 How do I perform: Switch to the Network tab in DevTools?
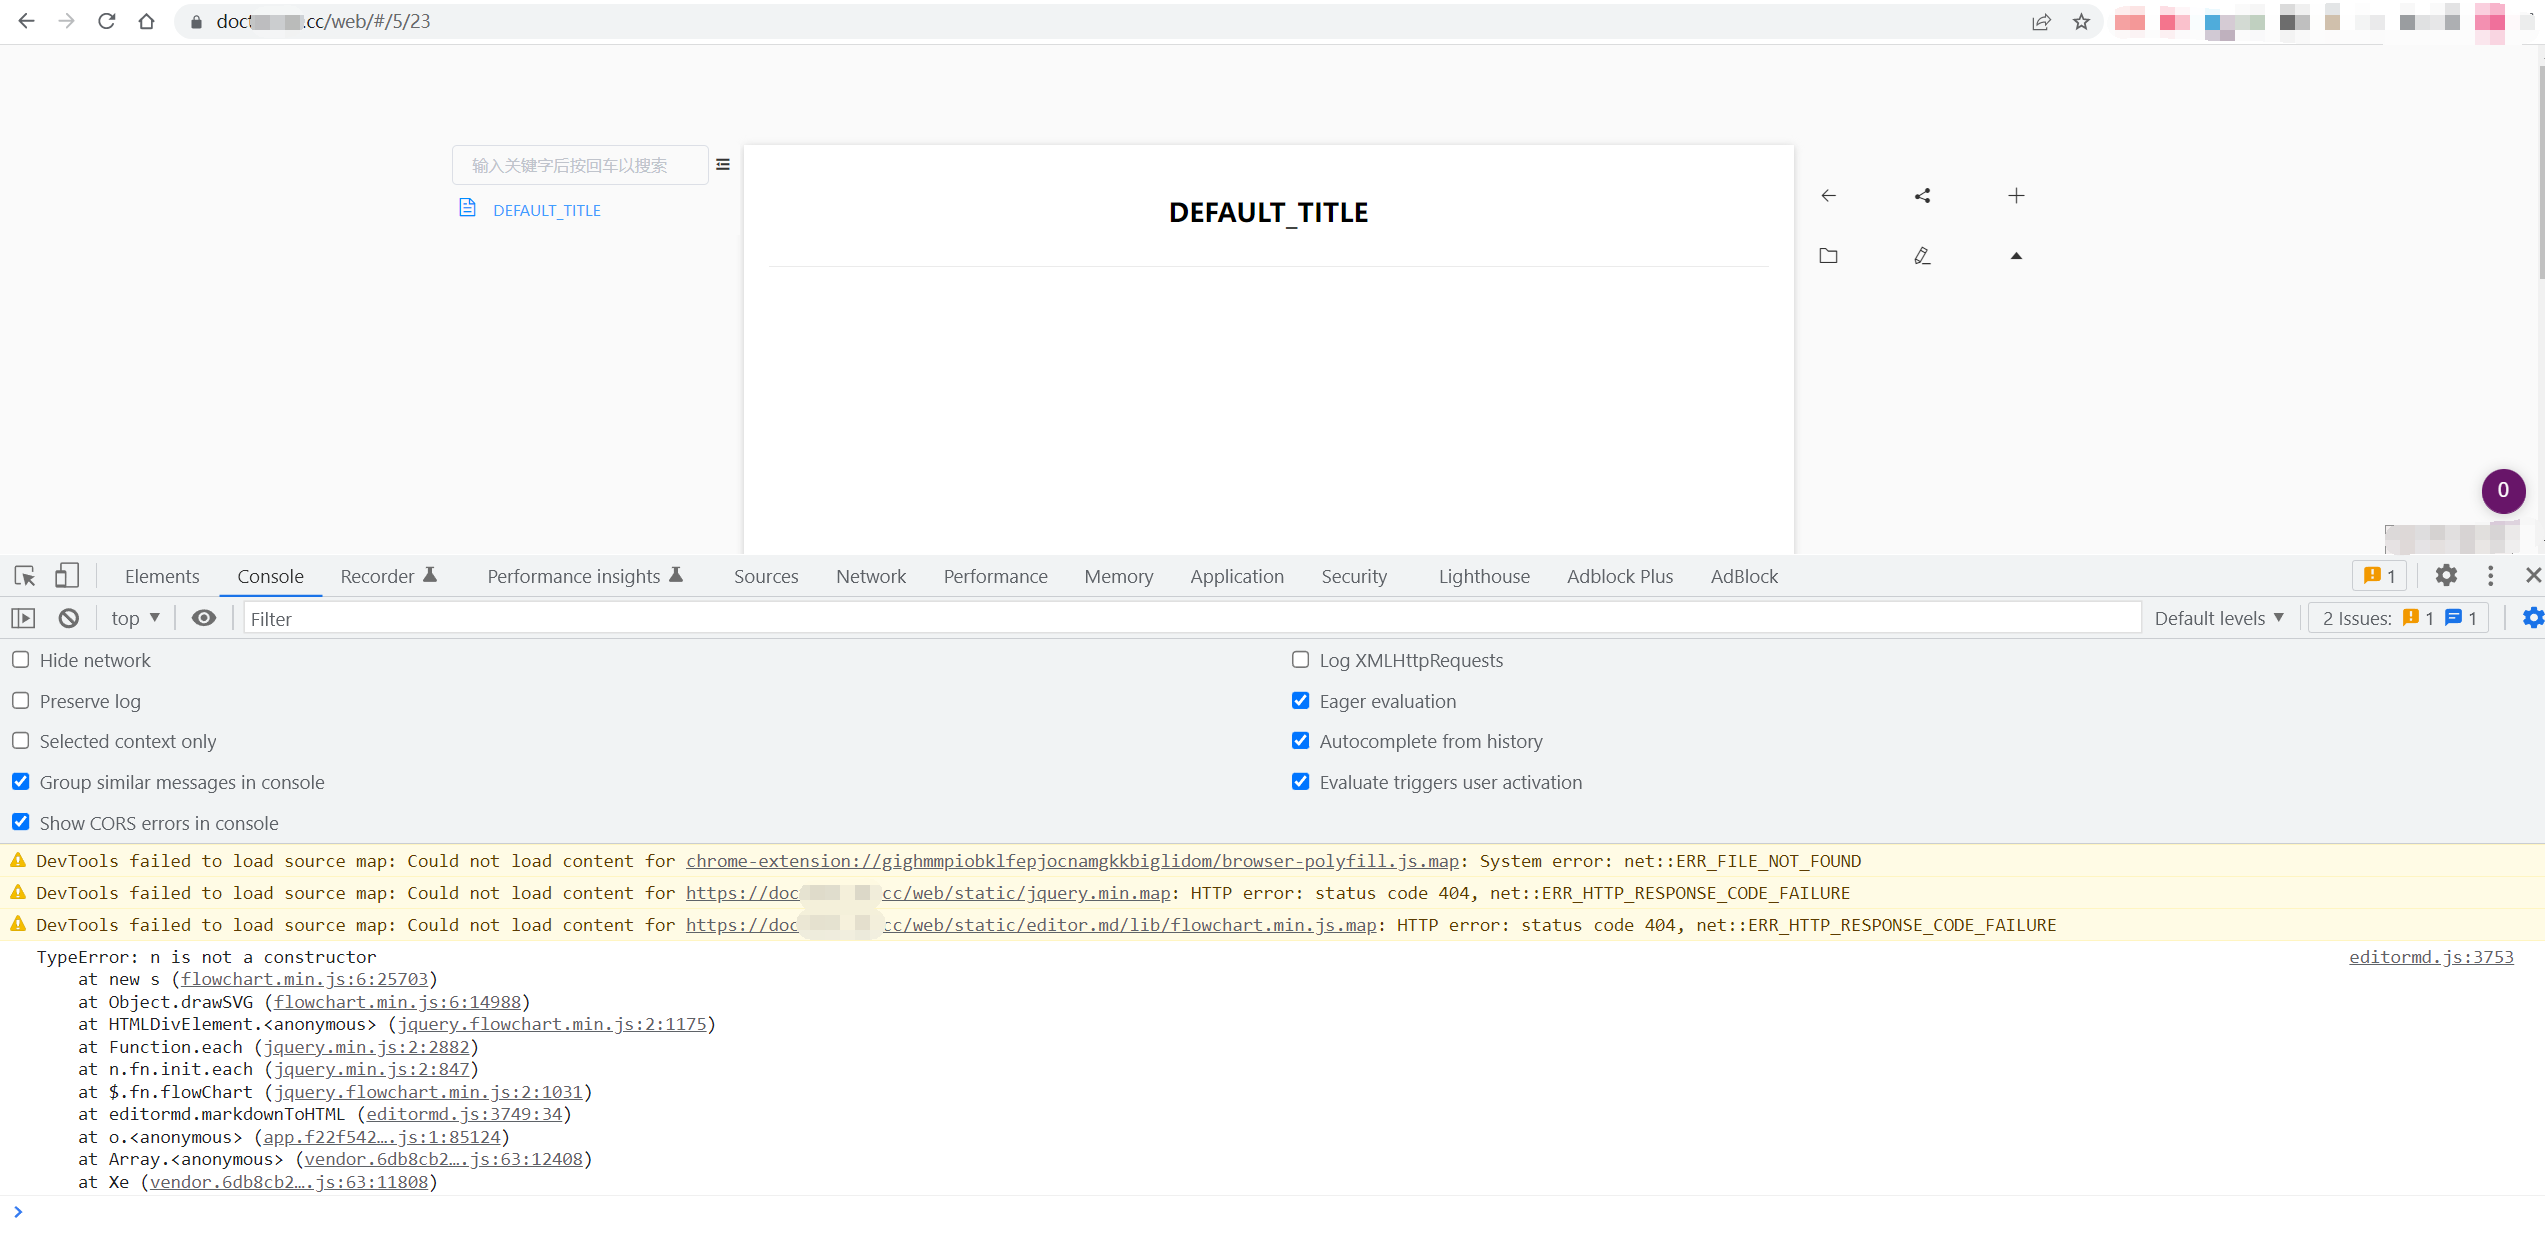point(870,576)
